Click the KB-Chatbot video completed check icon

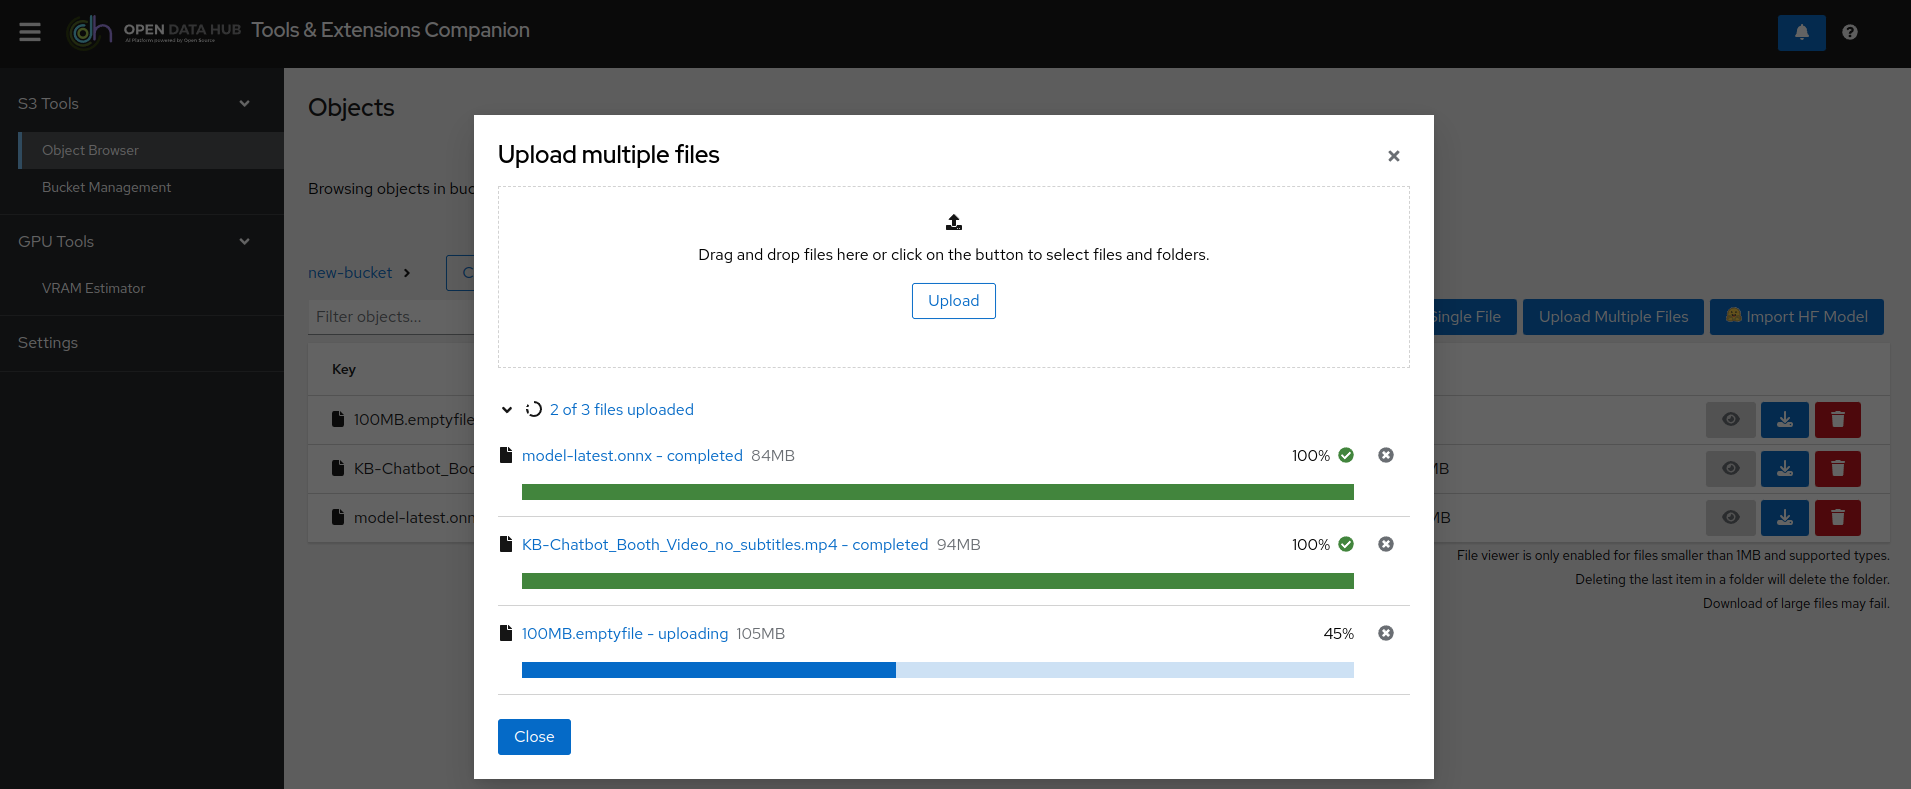point(1346,544)
